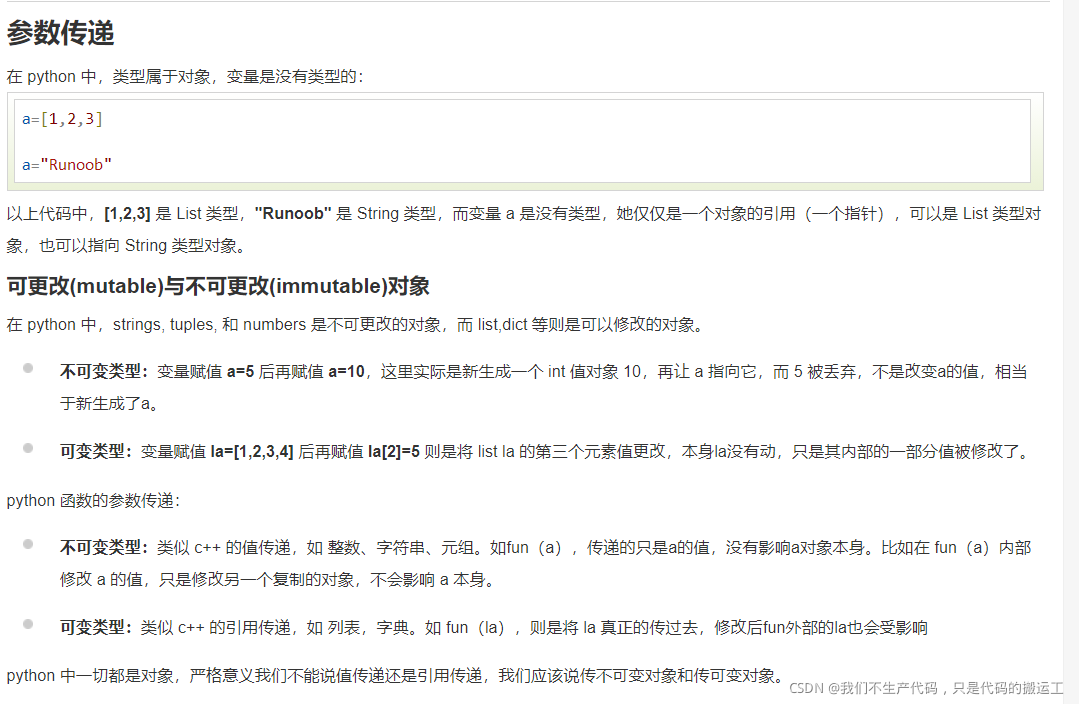Click 可变类型 label before 变量赋值 la=[1,2,3,4]
This screenshot has height=704, width=1079.
pos(96,451)
